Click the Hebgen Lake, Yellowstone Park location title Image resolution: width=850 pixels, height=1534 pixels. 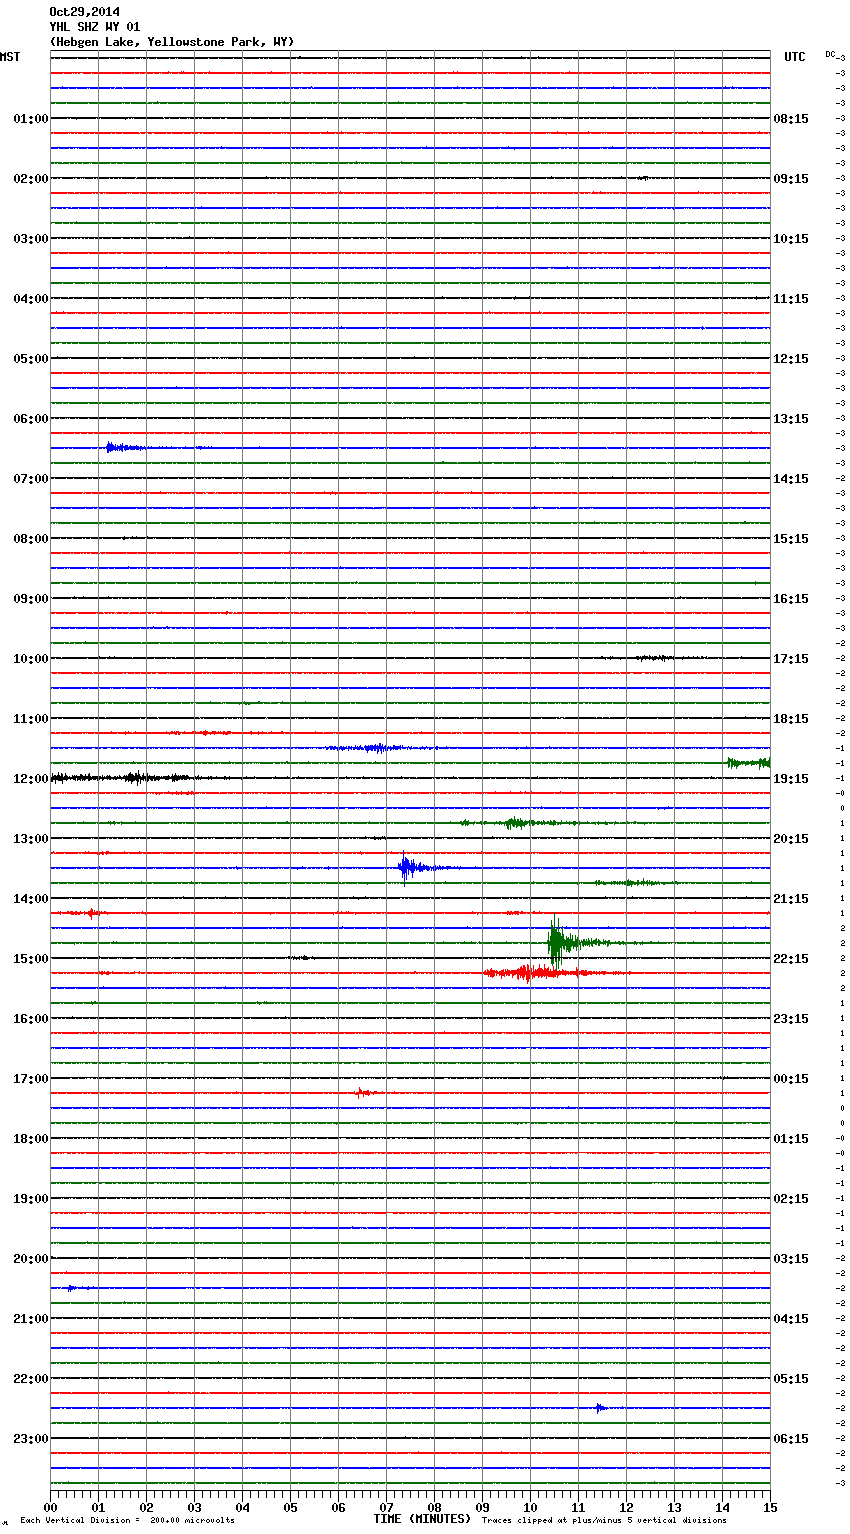tap(172, 42)
